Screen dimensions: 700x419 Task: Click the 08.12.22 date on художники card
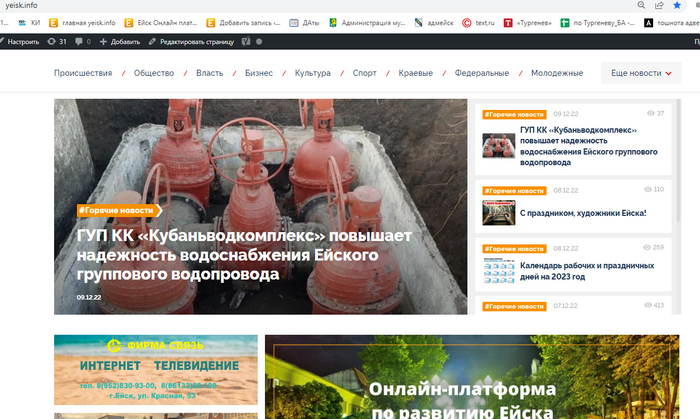[566, 191]
